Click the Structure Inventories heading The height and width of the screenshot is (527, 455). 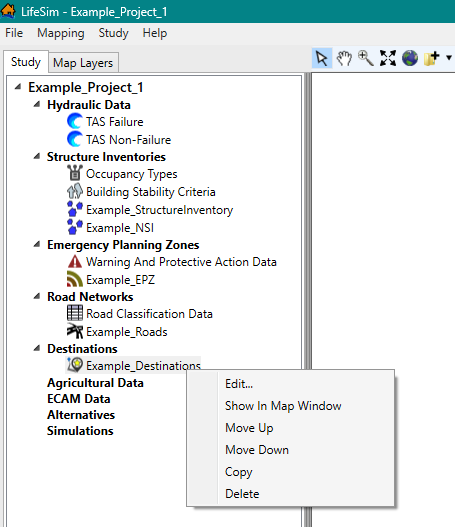(106, 157)
